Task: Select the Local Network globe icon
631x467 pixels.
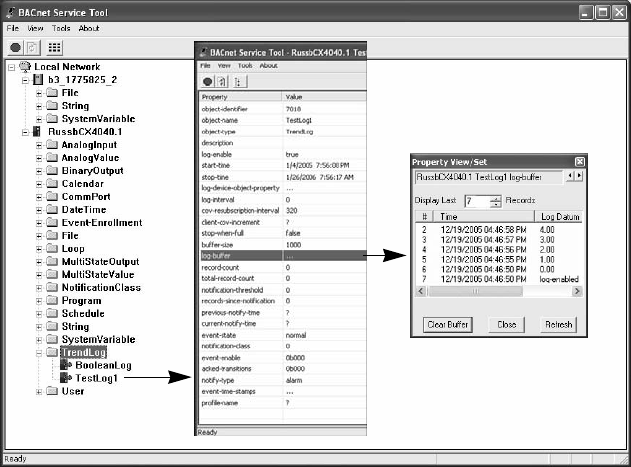Action: (25, 66)
